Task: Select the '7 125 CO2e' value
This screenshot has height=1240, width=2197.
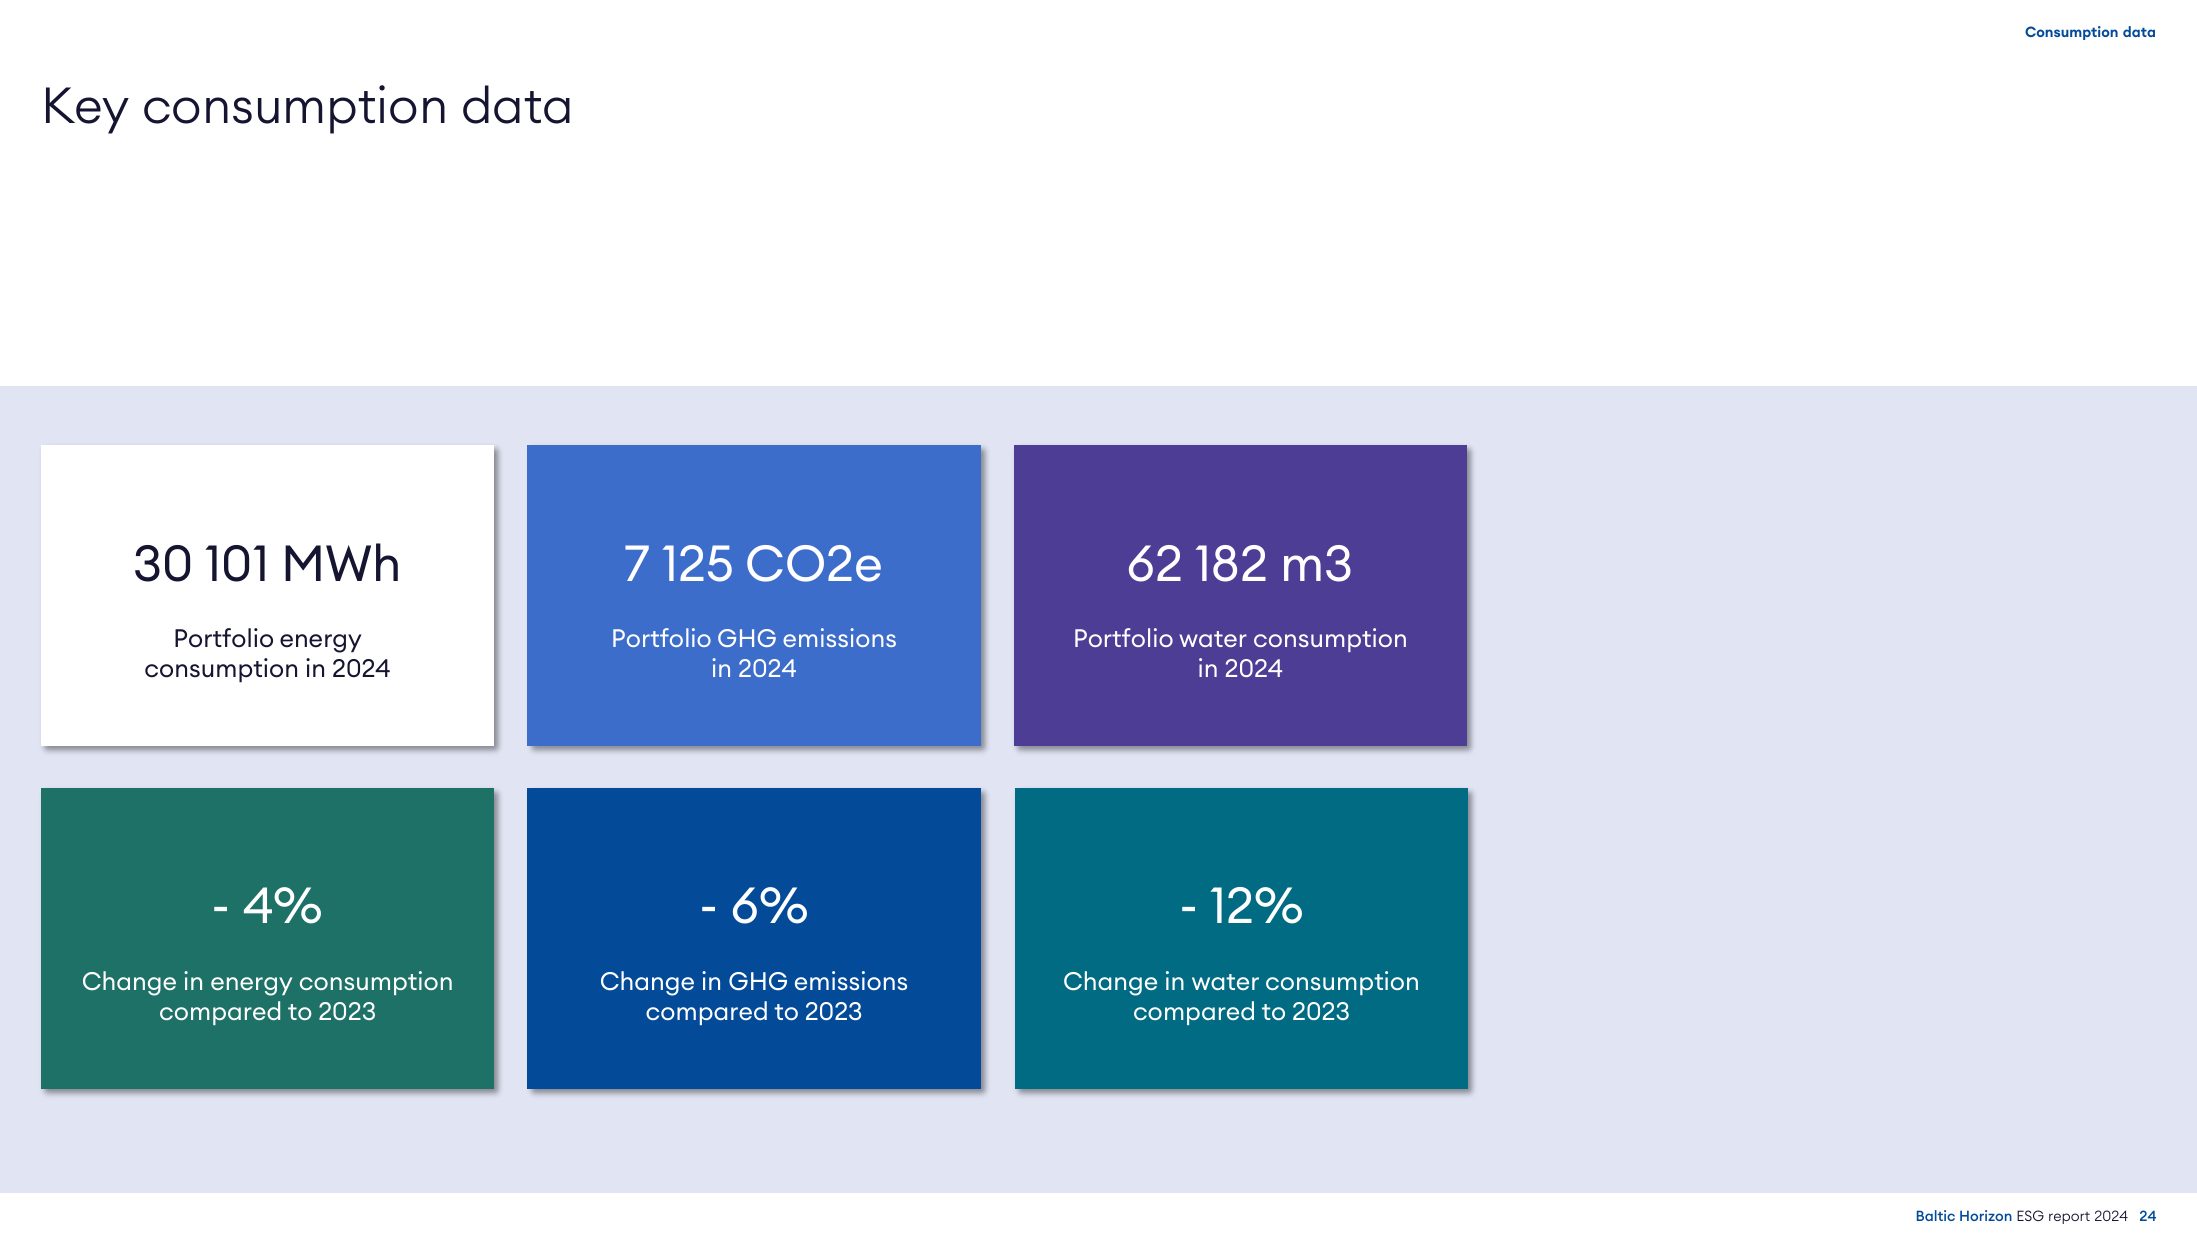Action: point(753,563)
